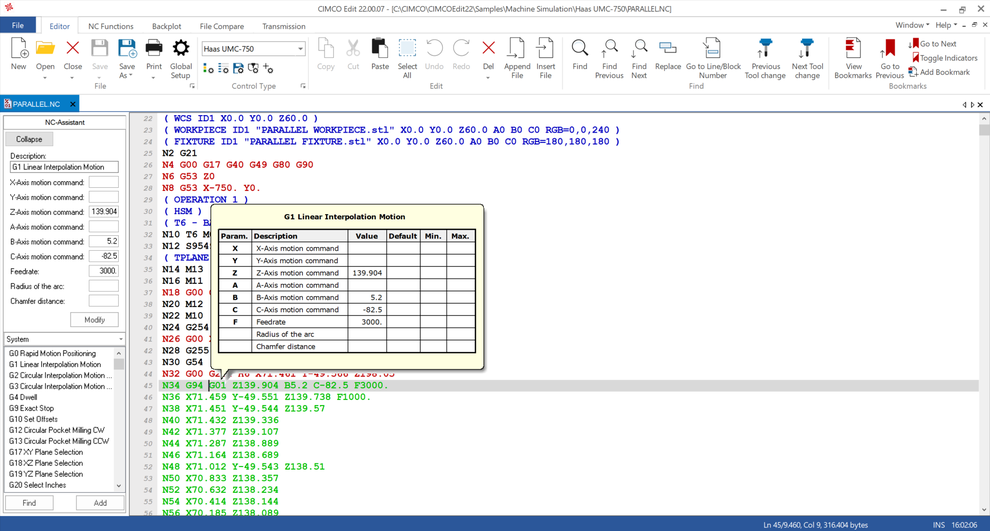Screen dimensions: 990x531
Task: Select G4 Dwell in list
Action: tap(23, 397)
